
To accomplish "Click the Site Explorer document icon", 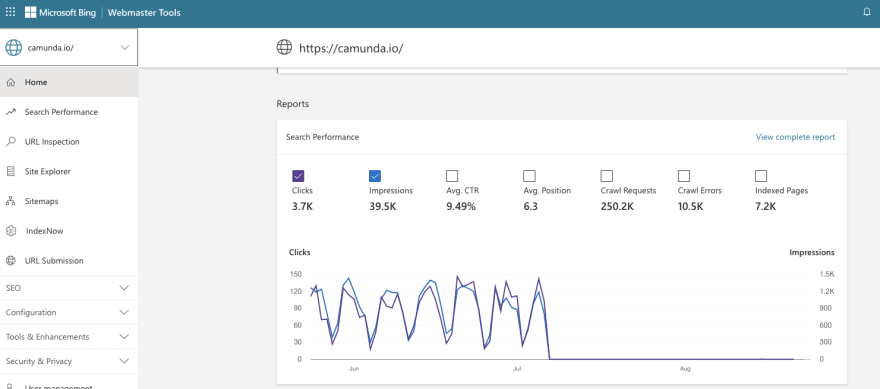I will click(x=10, y=172).
